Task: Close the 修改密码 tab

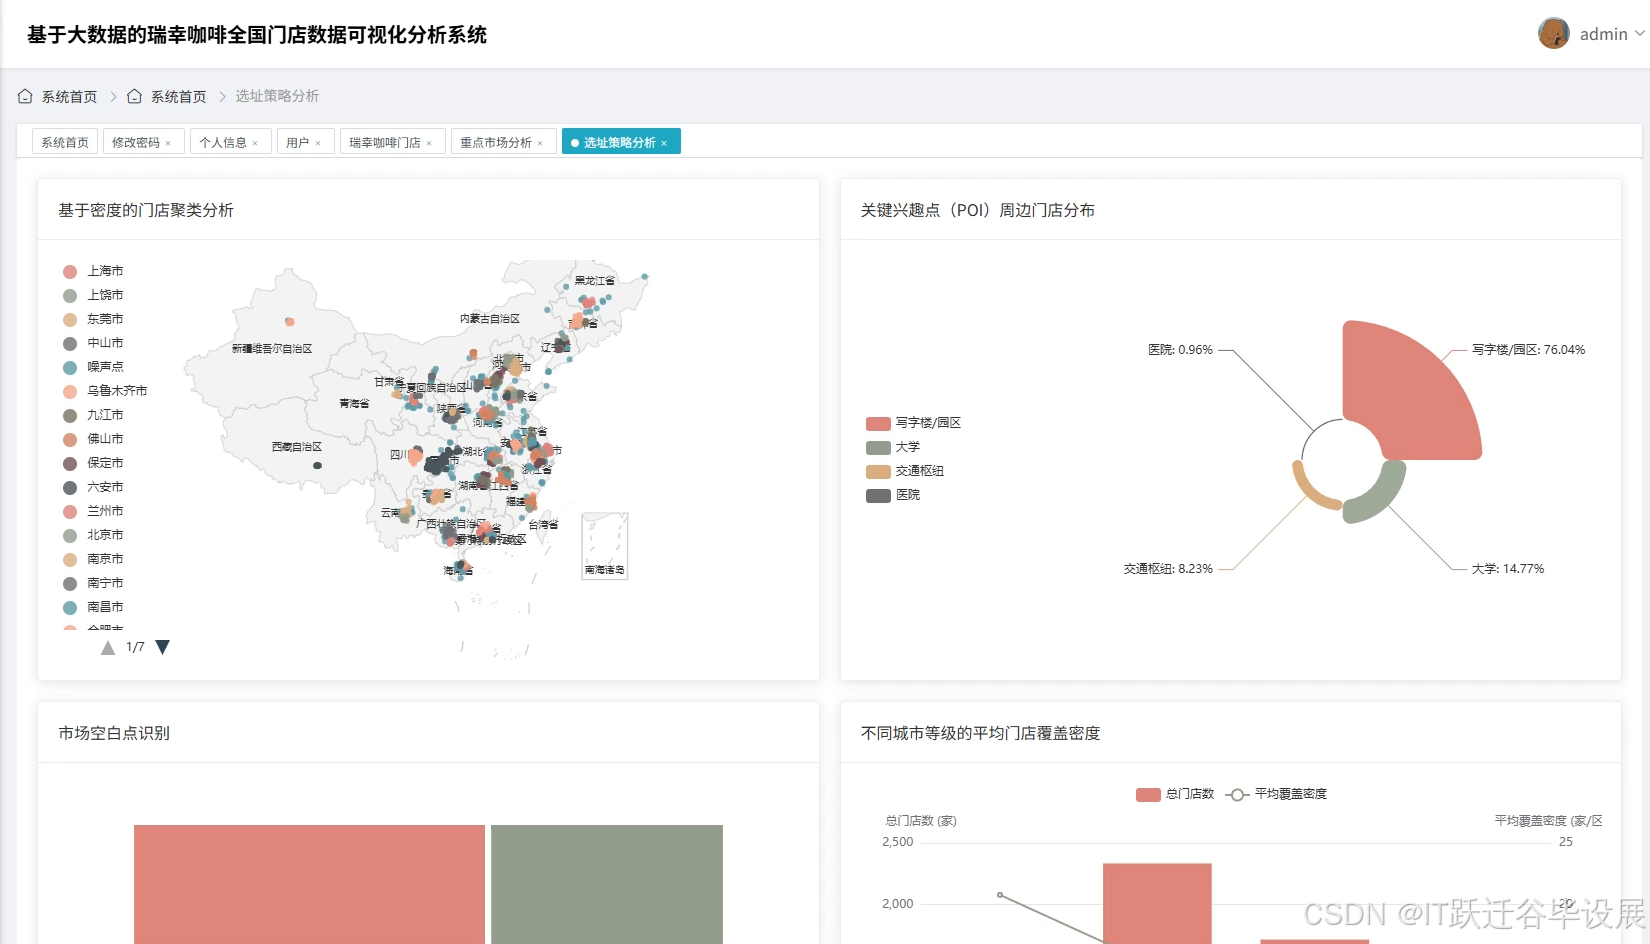Action: pyautogui.click(x=168, y=143)
